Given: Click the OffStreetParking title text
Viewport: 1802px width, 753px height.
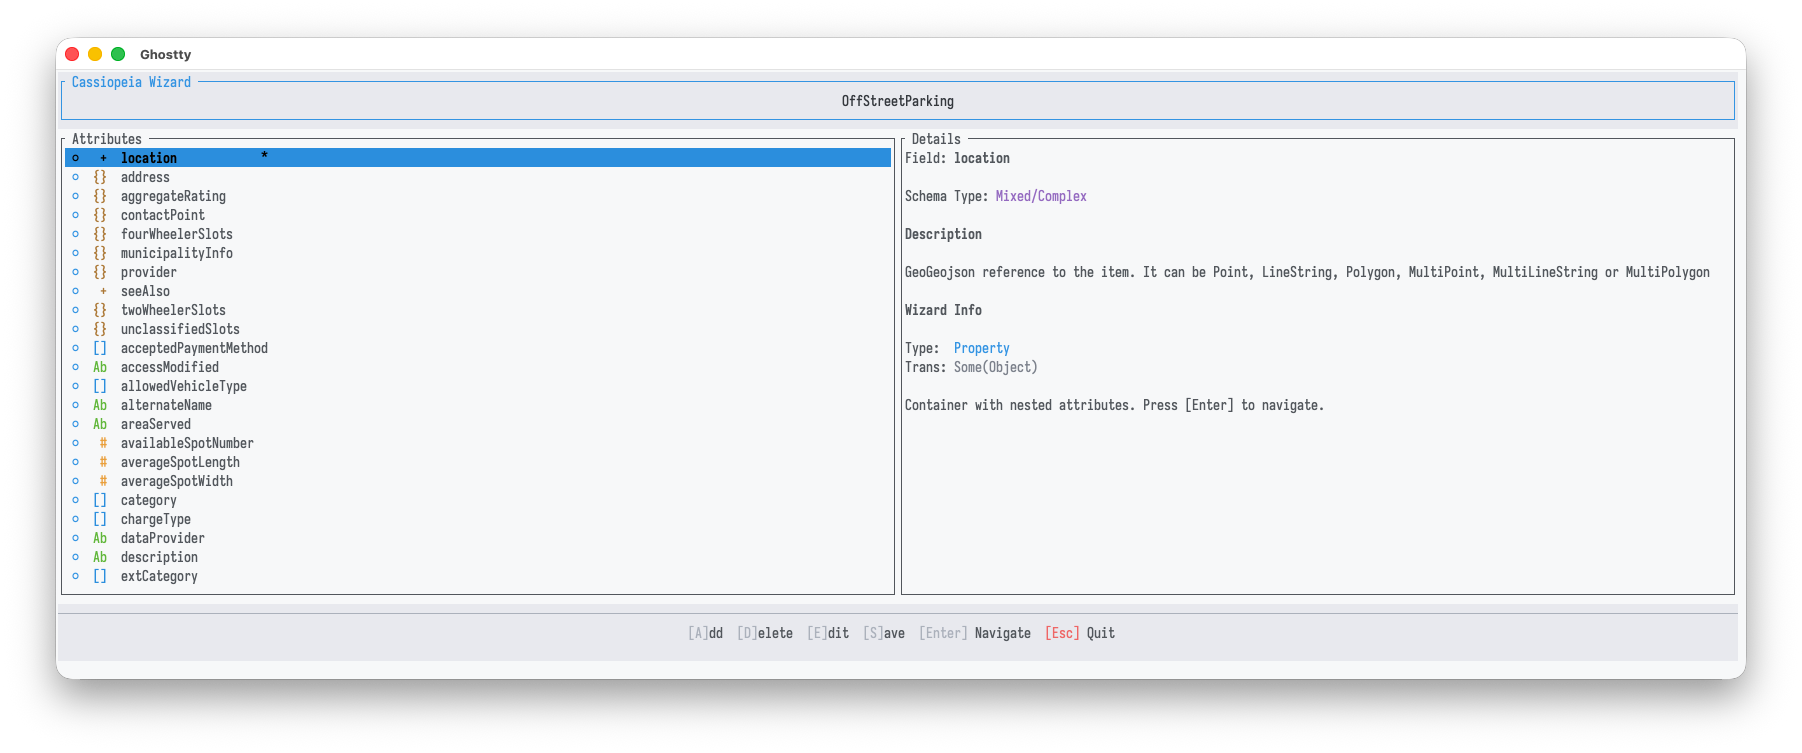Looking at the screenshot, I should [x=898, y=101].
